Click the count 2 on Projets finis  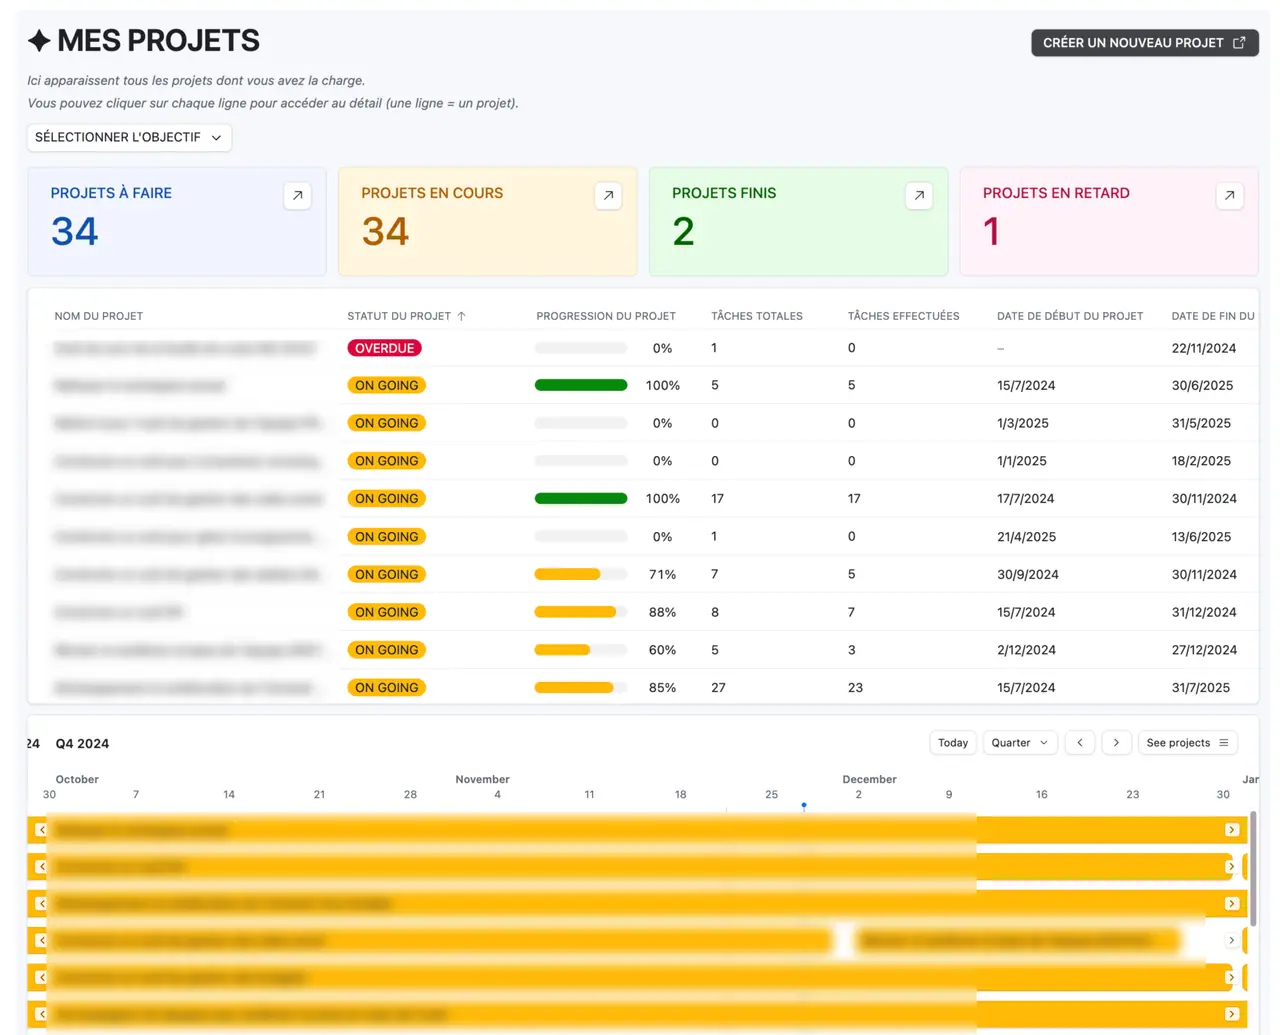pos(684,232)
